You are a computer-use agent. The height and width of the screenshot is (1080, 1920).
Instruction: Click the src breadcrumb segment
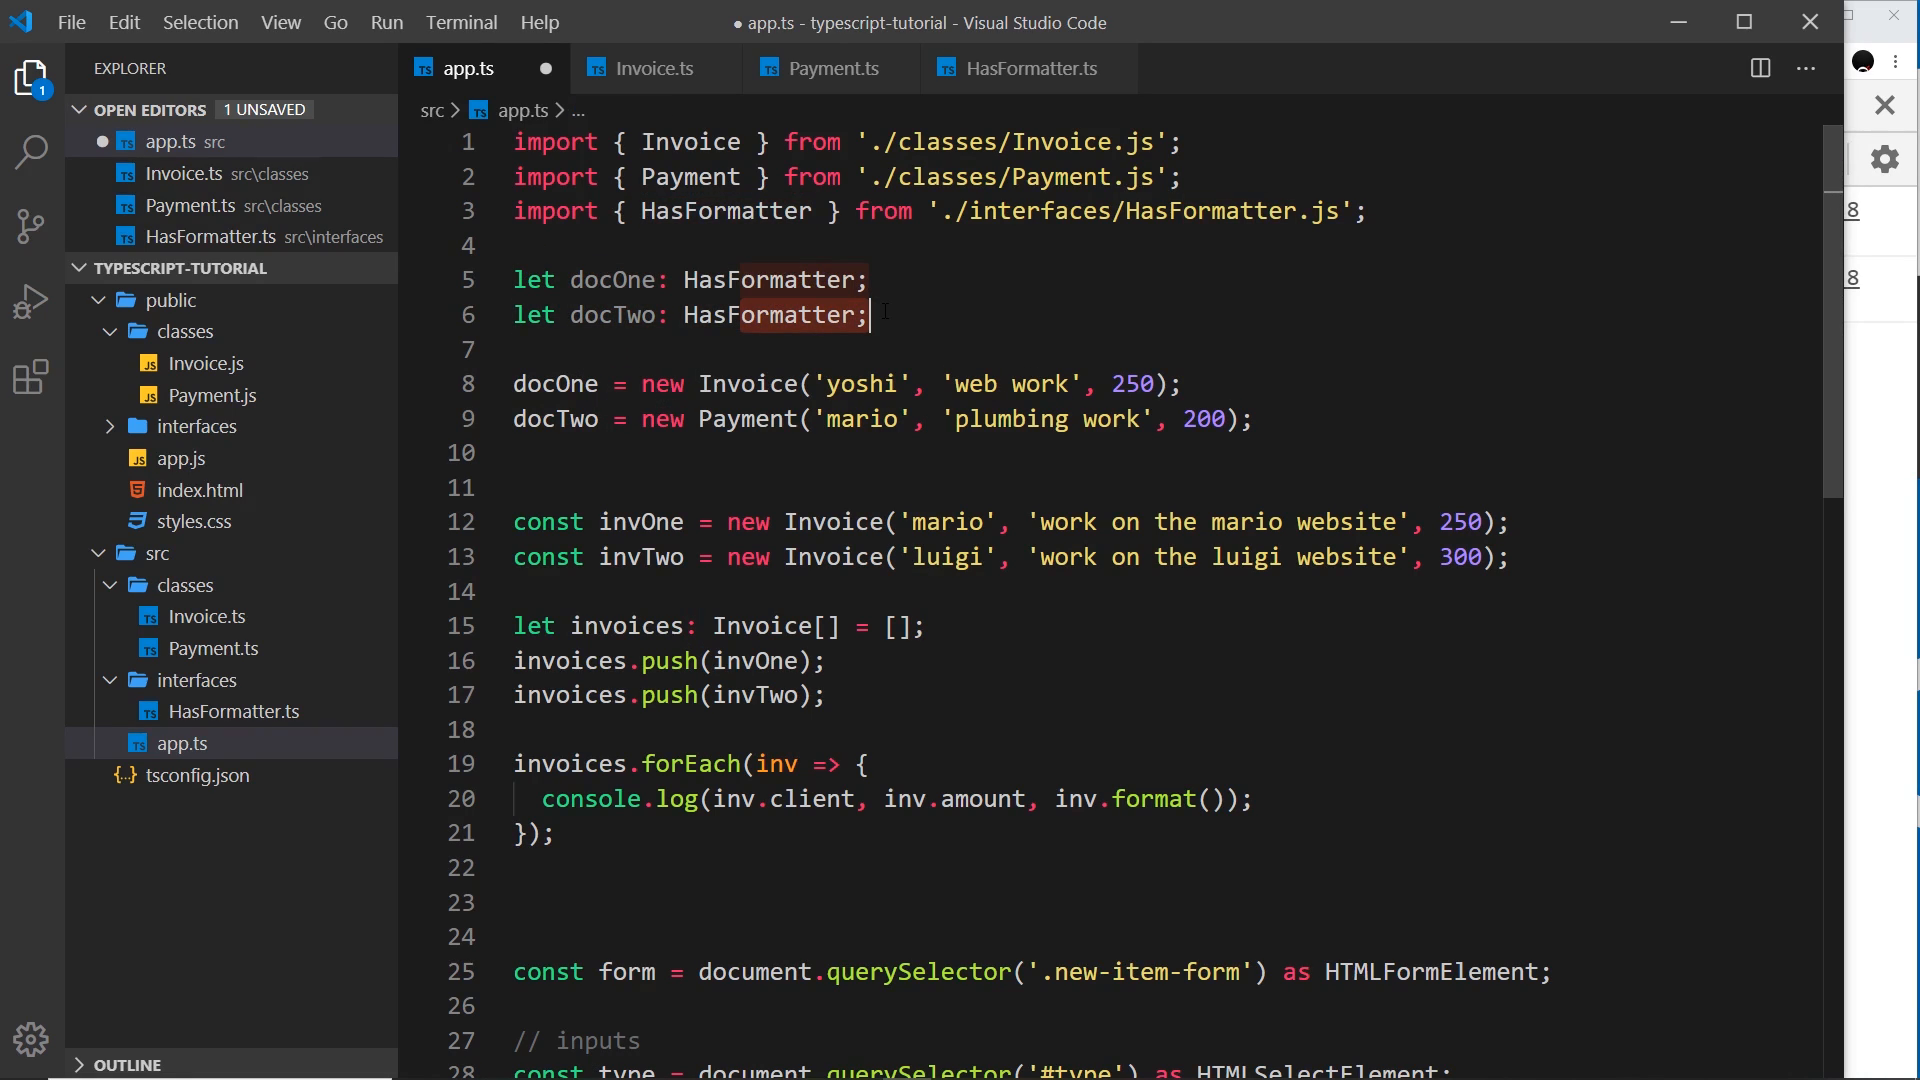(x=432, y=111)
